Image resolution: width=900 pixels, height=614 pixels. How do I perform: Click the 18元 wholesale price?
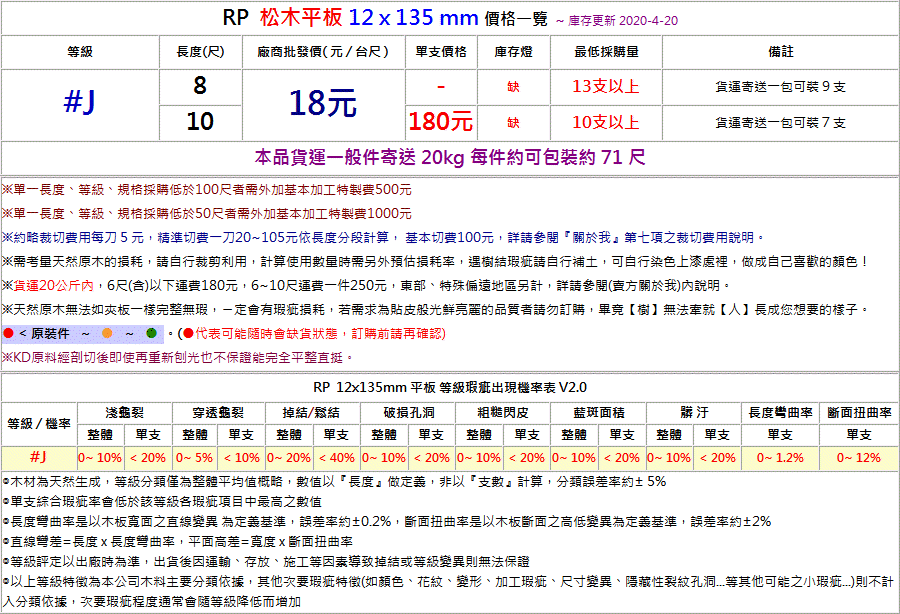pyautogui.click(x=323, y=103)
